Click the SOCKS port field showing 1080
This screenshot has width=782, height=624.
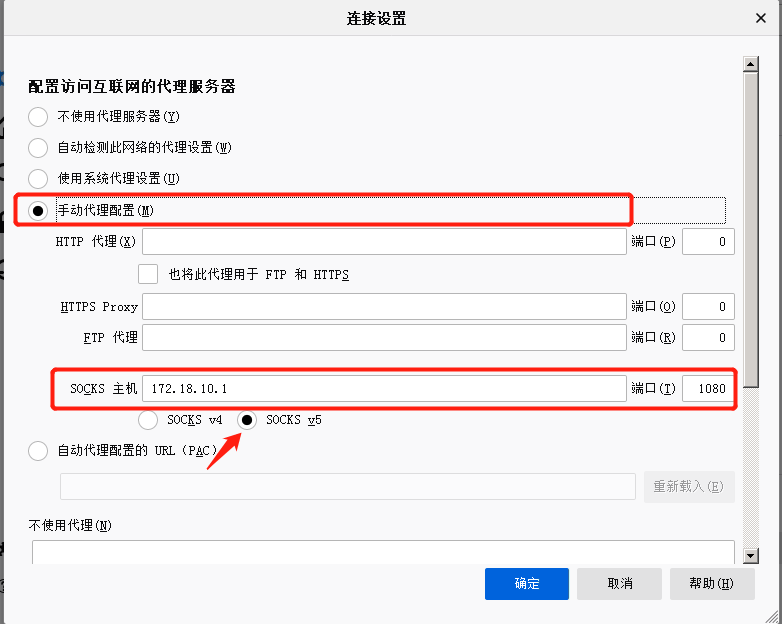708,388
